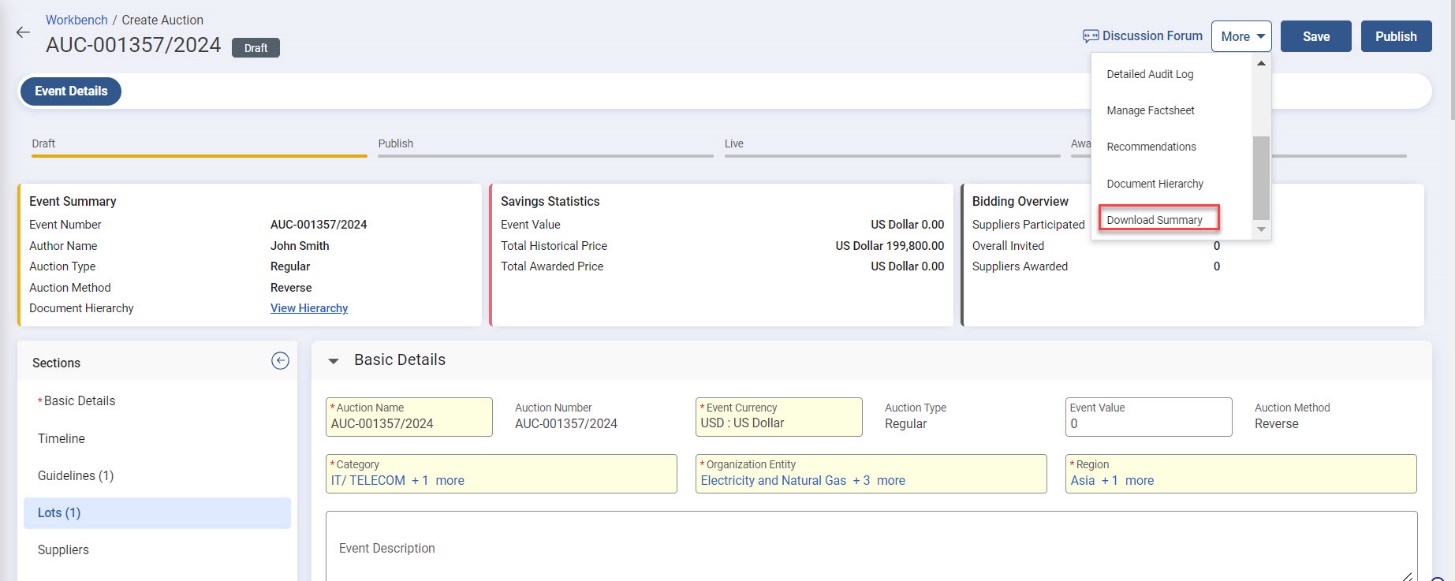Open the Discussion Forum

pyautogui.click(x=1142, y=36)
